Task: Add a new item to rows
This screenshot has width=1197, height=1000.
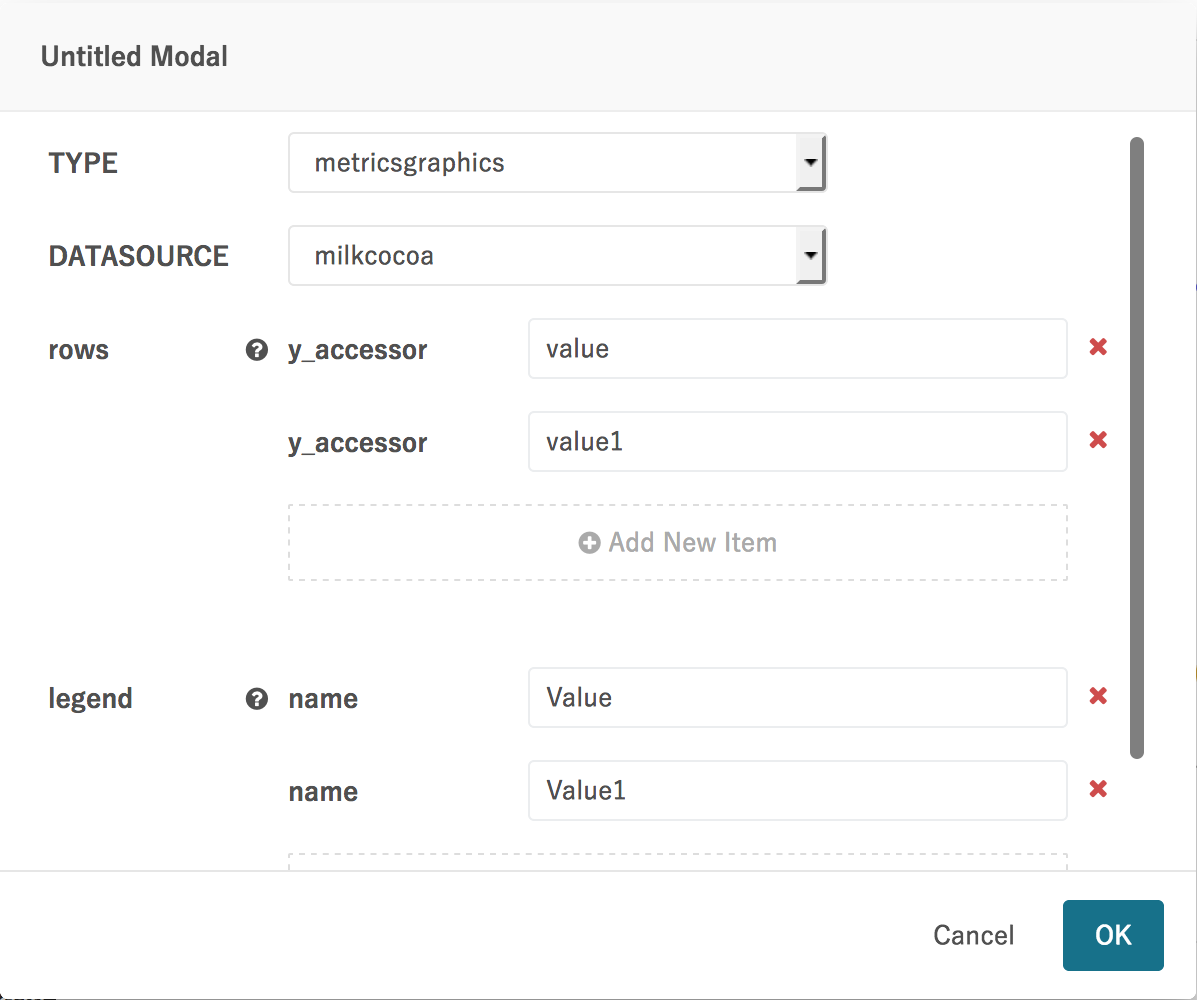Action: tap(678, 543)
